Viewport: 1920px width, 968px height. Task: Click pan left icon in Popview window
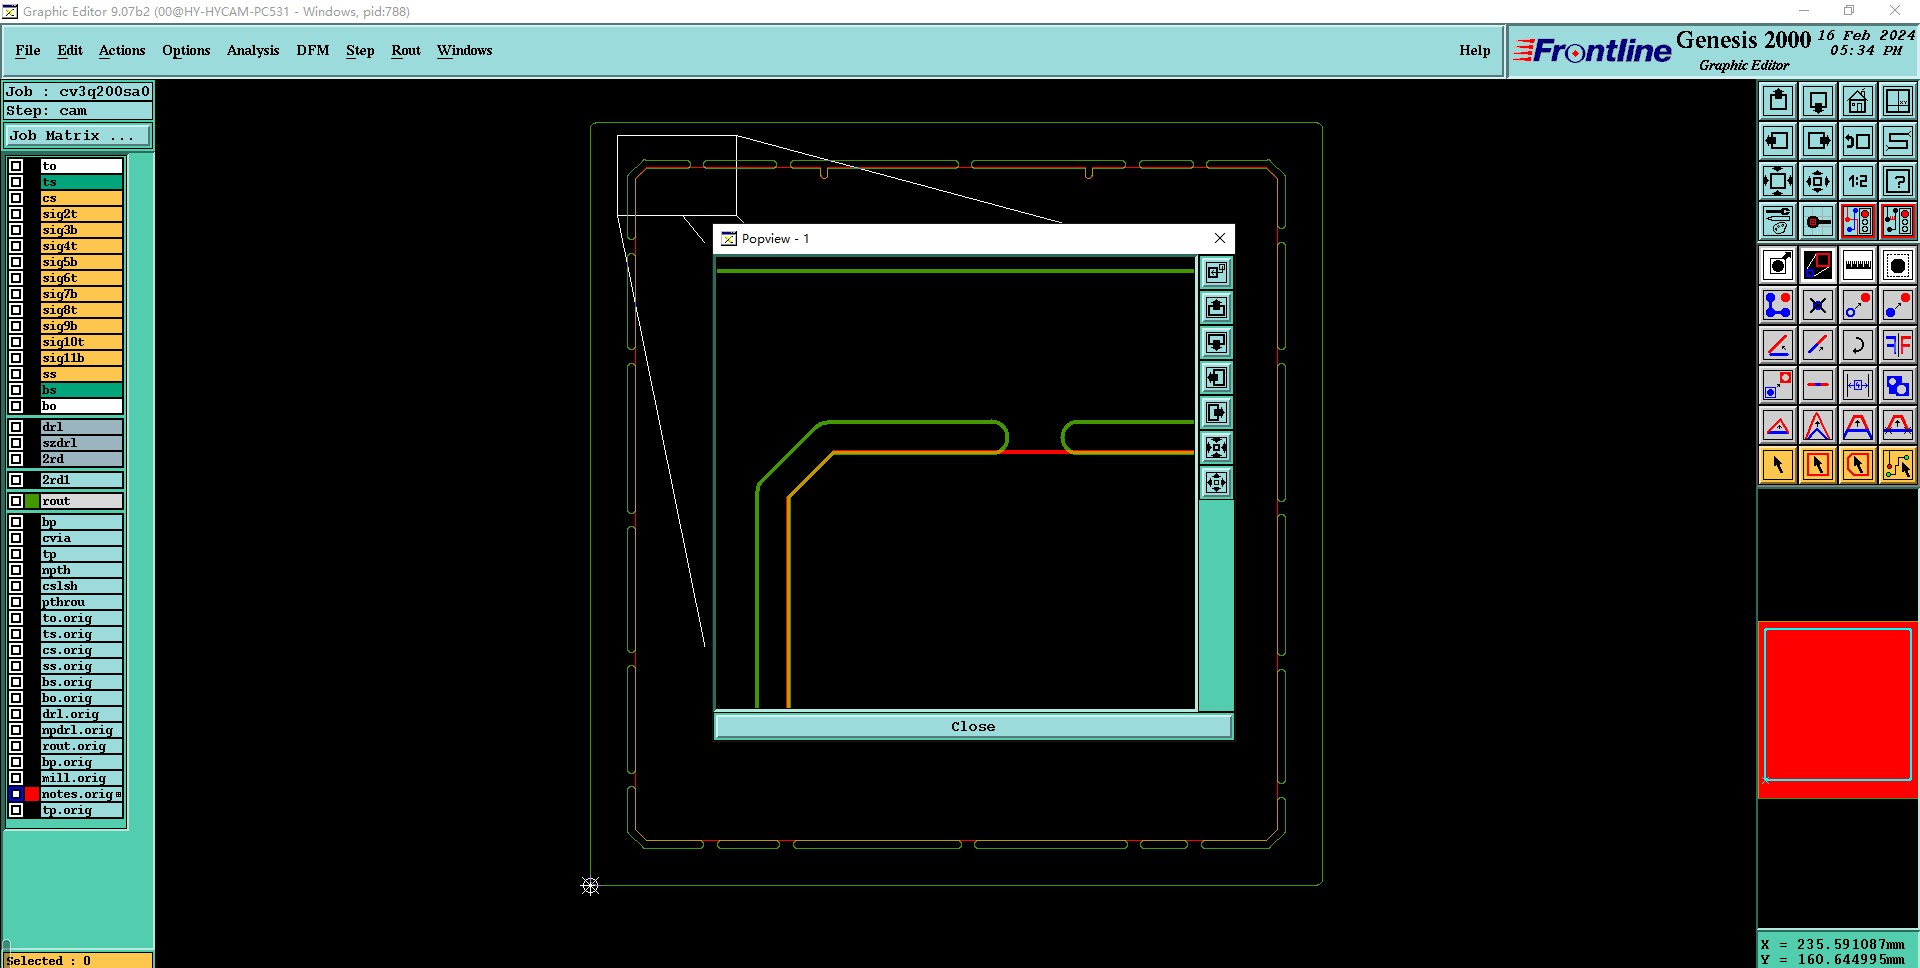(1216, 378)
